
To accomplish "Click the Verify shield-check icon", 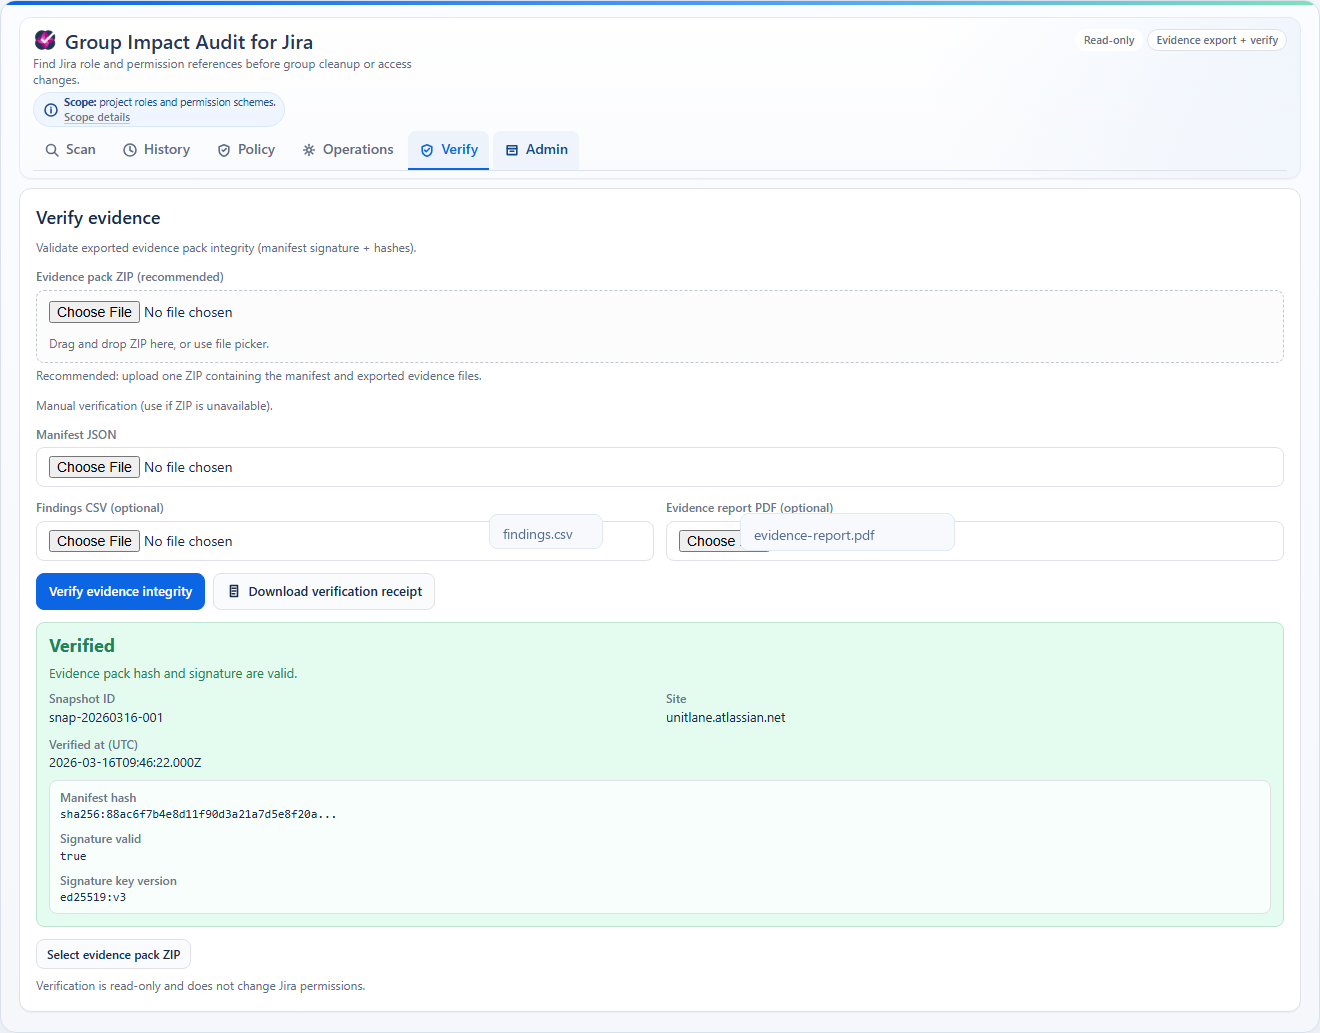I will (x=427, y=150).
